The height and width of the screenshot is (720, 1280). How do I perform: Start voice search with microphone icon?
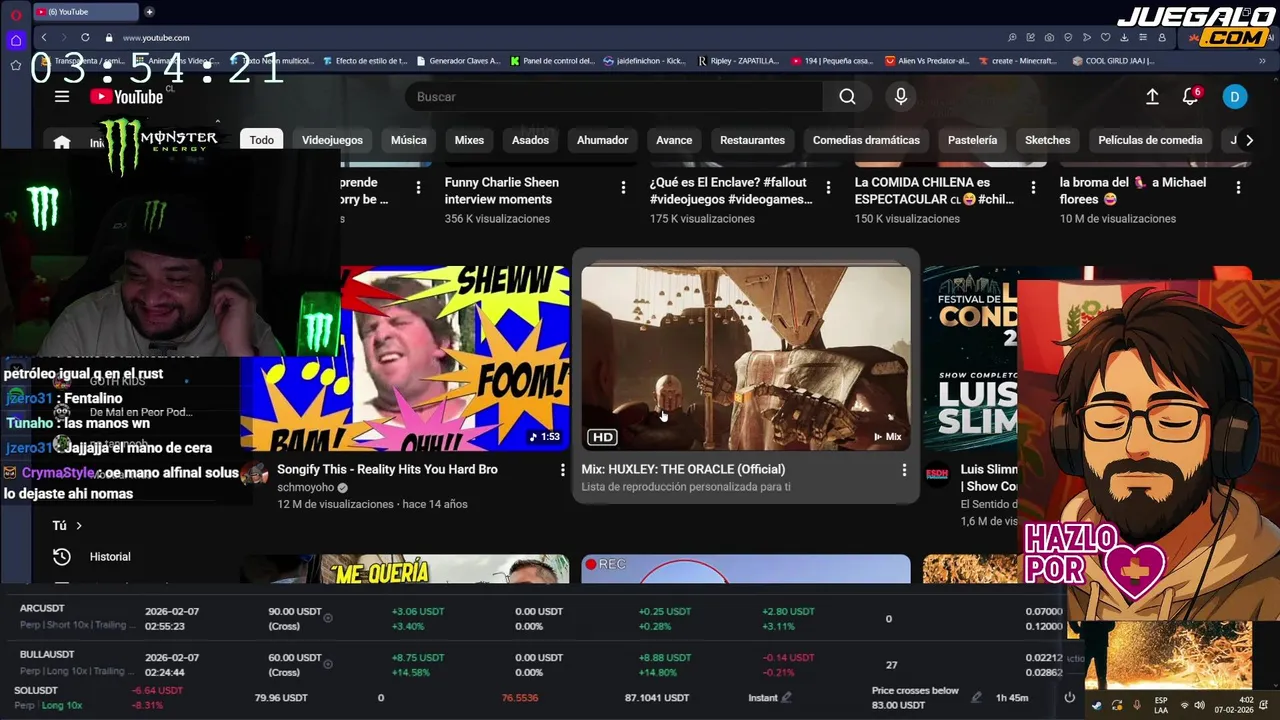pos(901,97)
